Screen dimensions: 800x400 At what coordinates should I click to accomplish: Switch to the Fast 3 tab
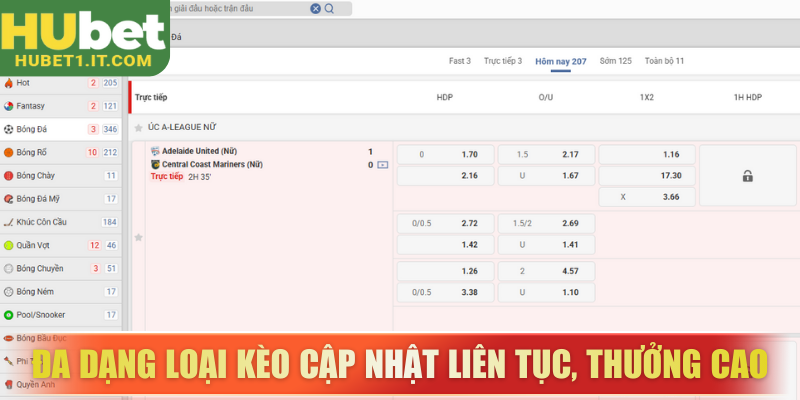(x=460, y=61)
